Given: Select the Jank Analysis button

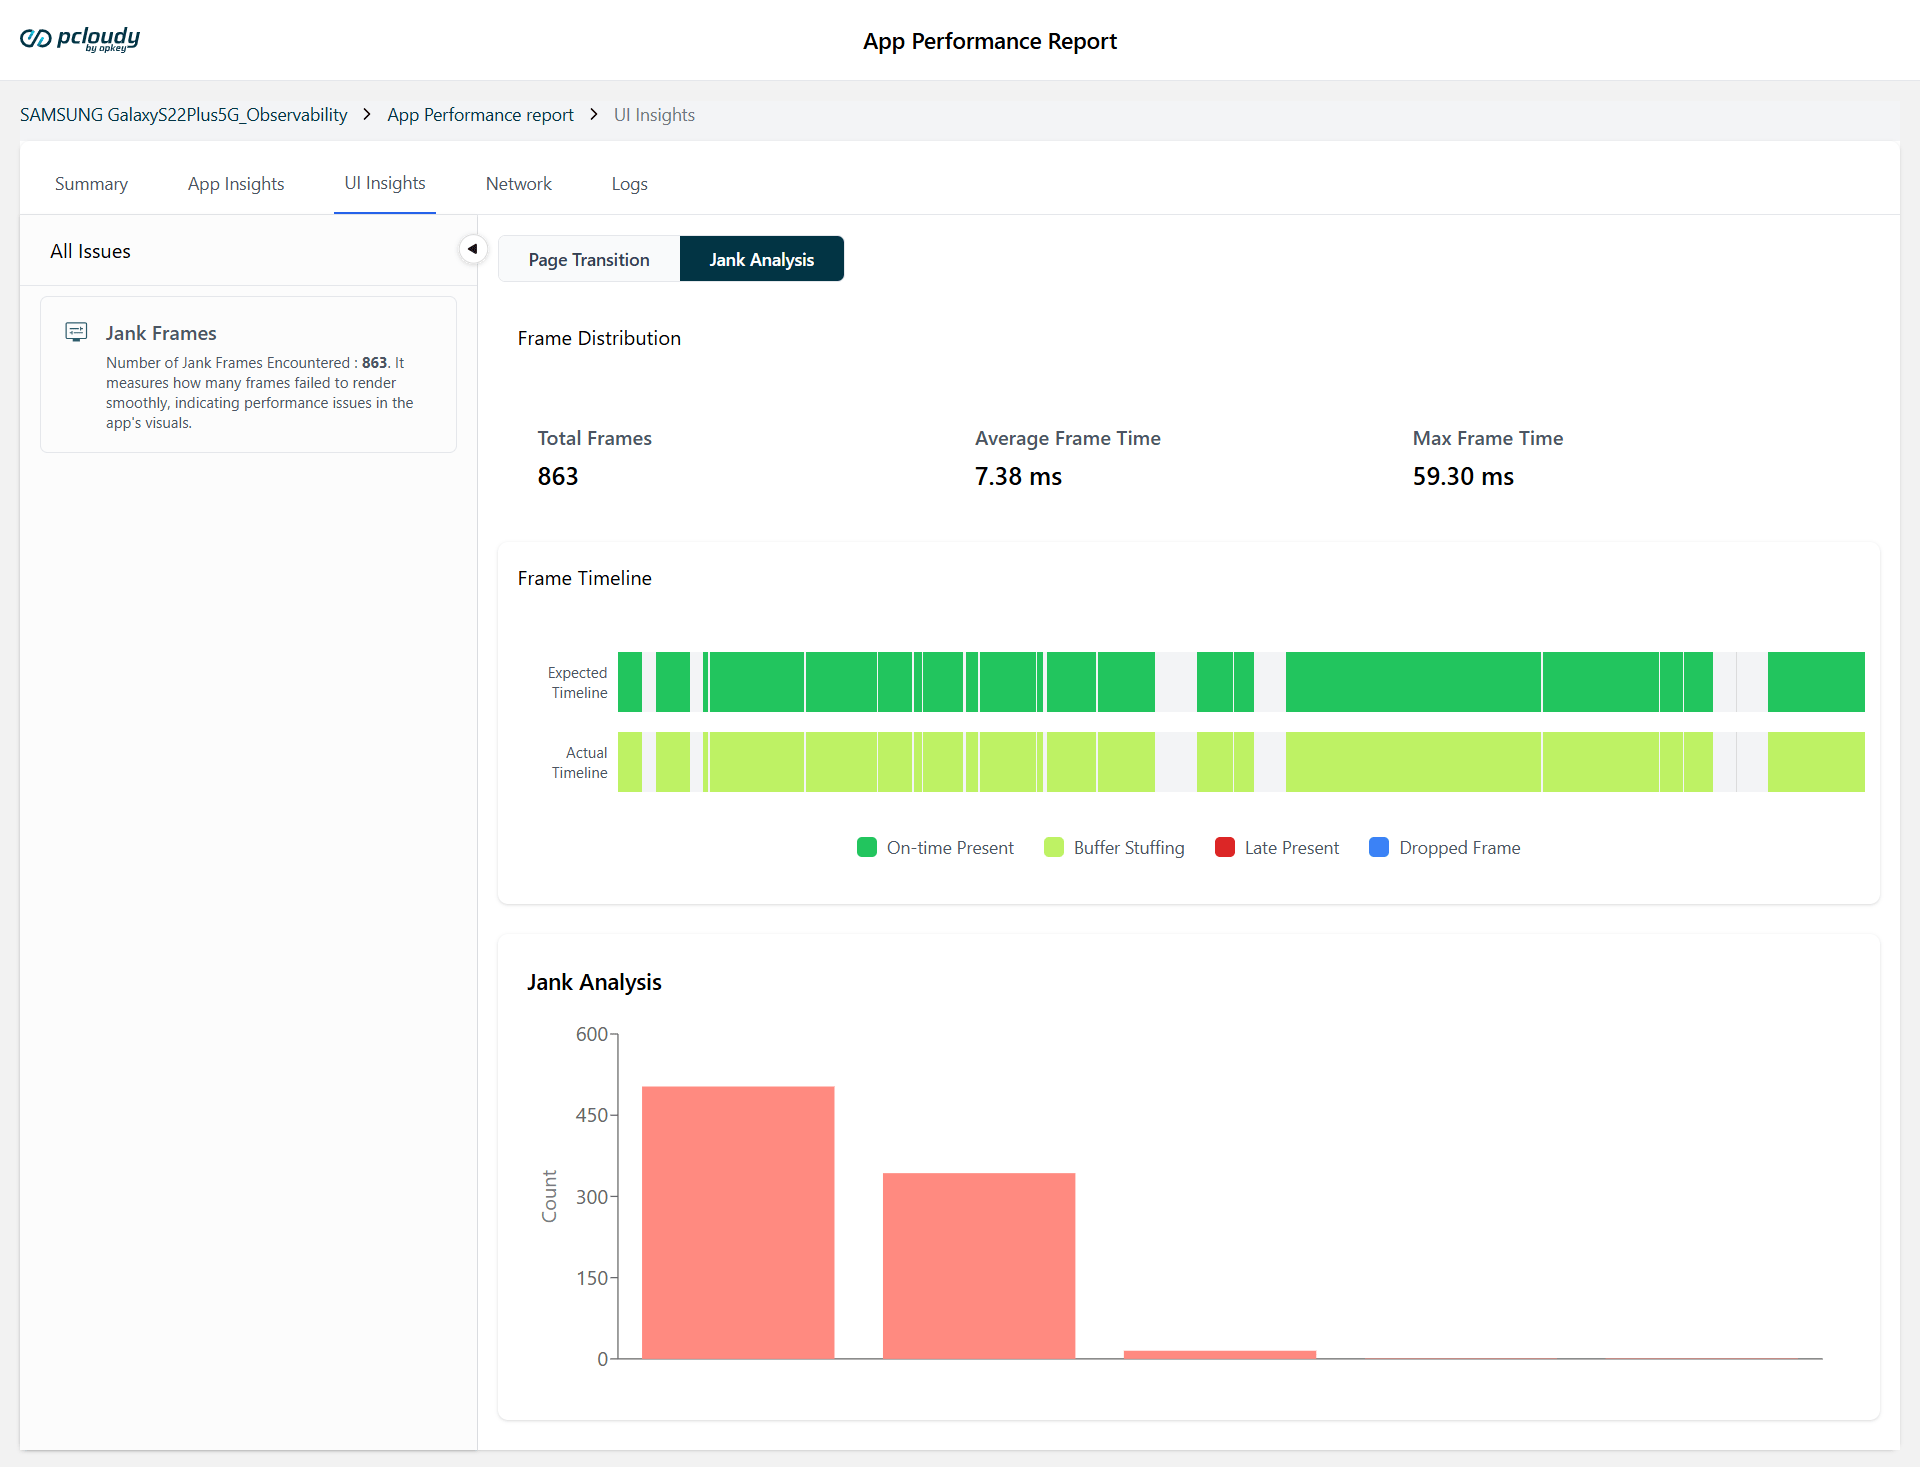Looking at the screenshot, I should tap(762, 259).
